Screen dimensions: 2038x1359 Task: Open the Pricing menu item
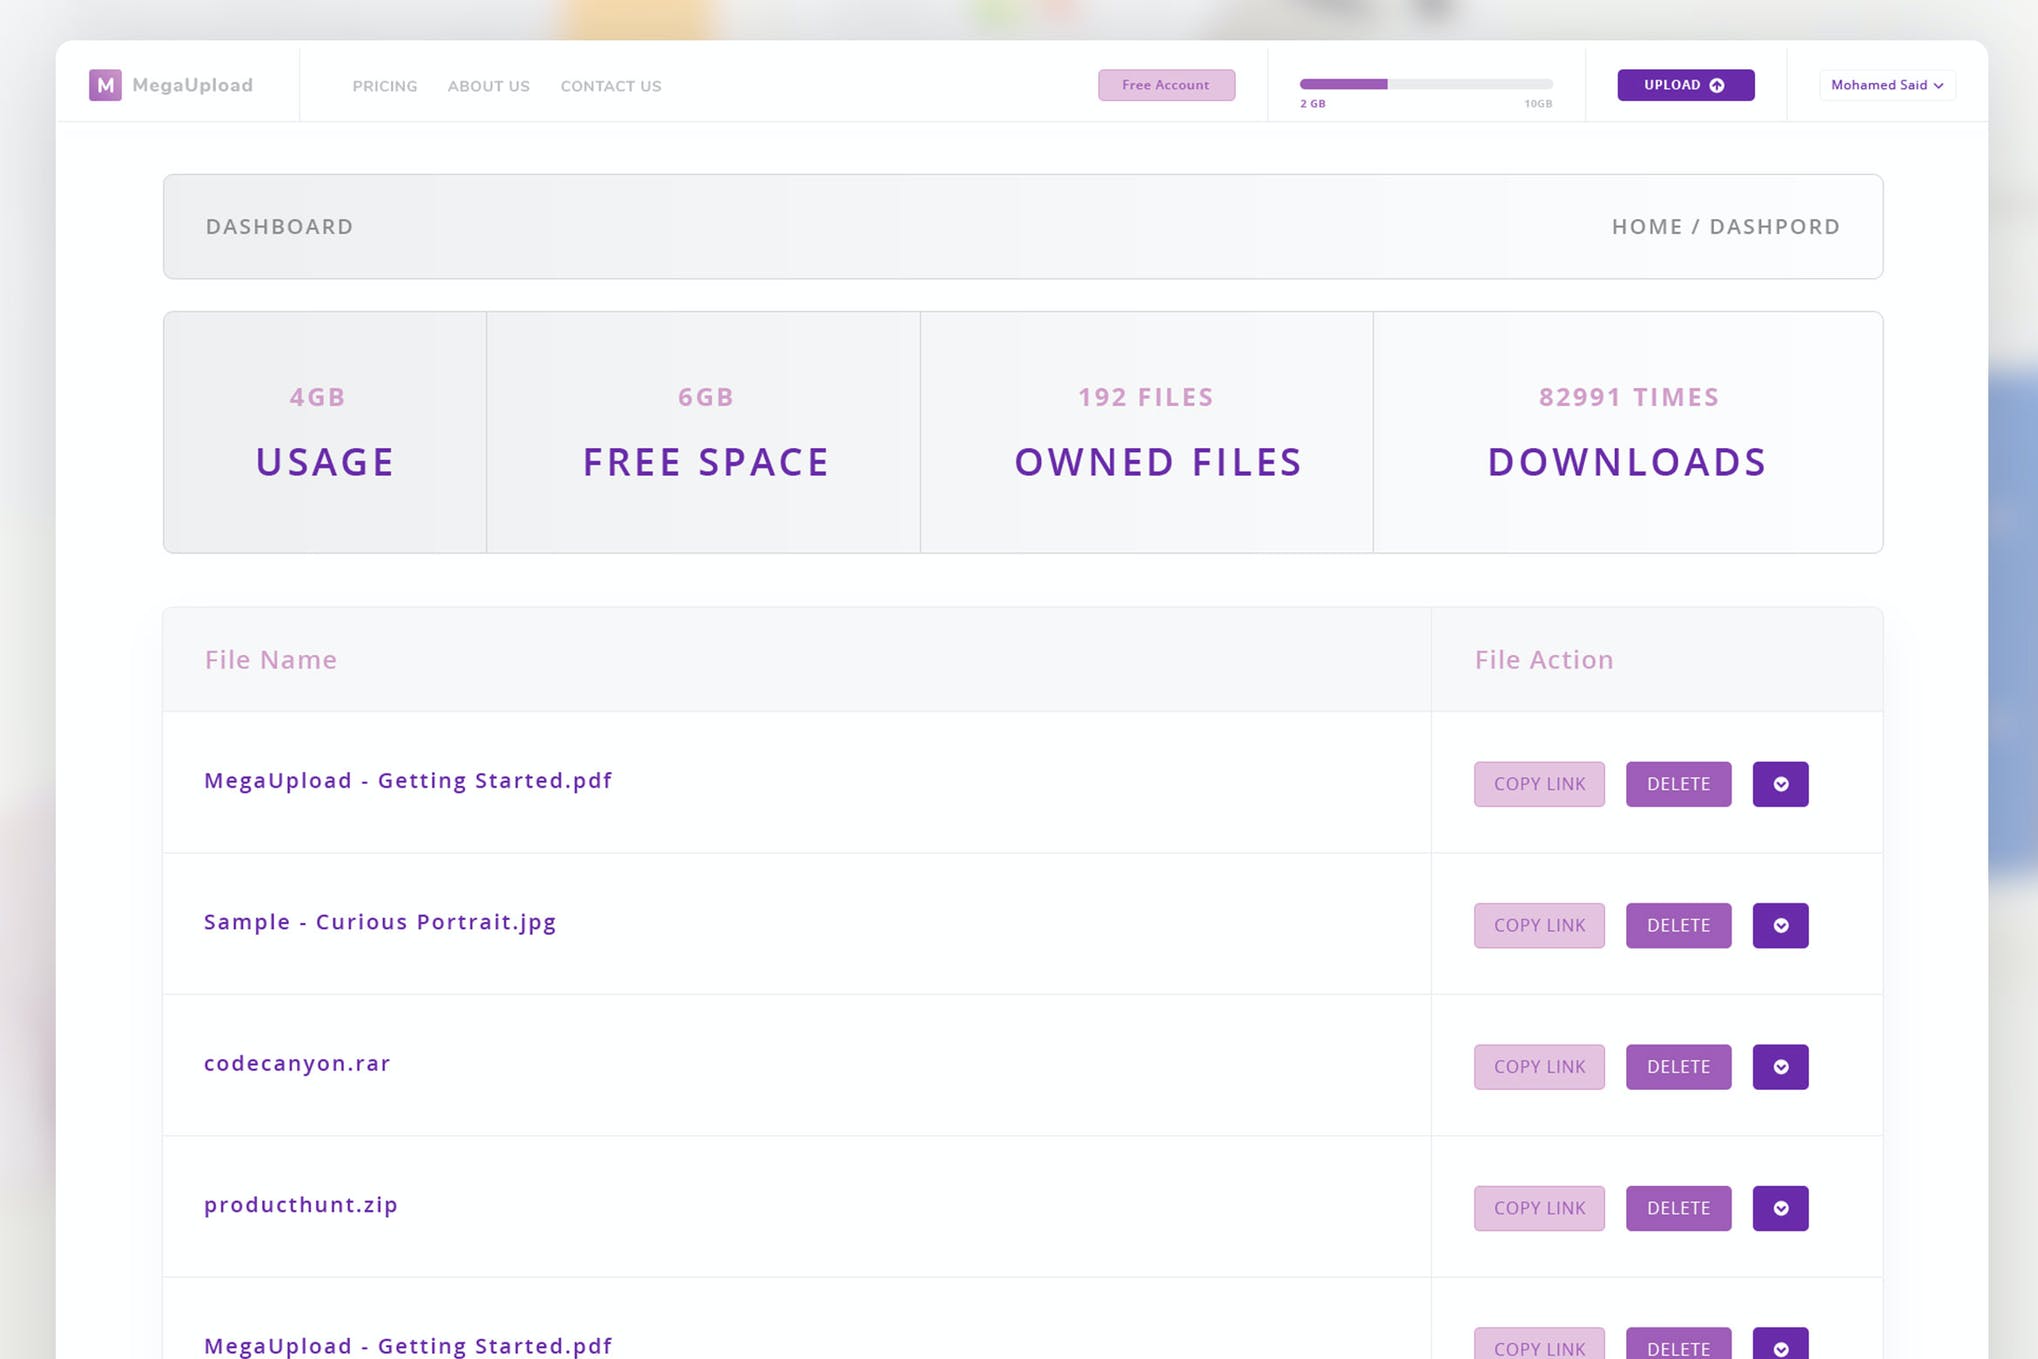[385, 86]
